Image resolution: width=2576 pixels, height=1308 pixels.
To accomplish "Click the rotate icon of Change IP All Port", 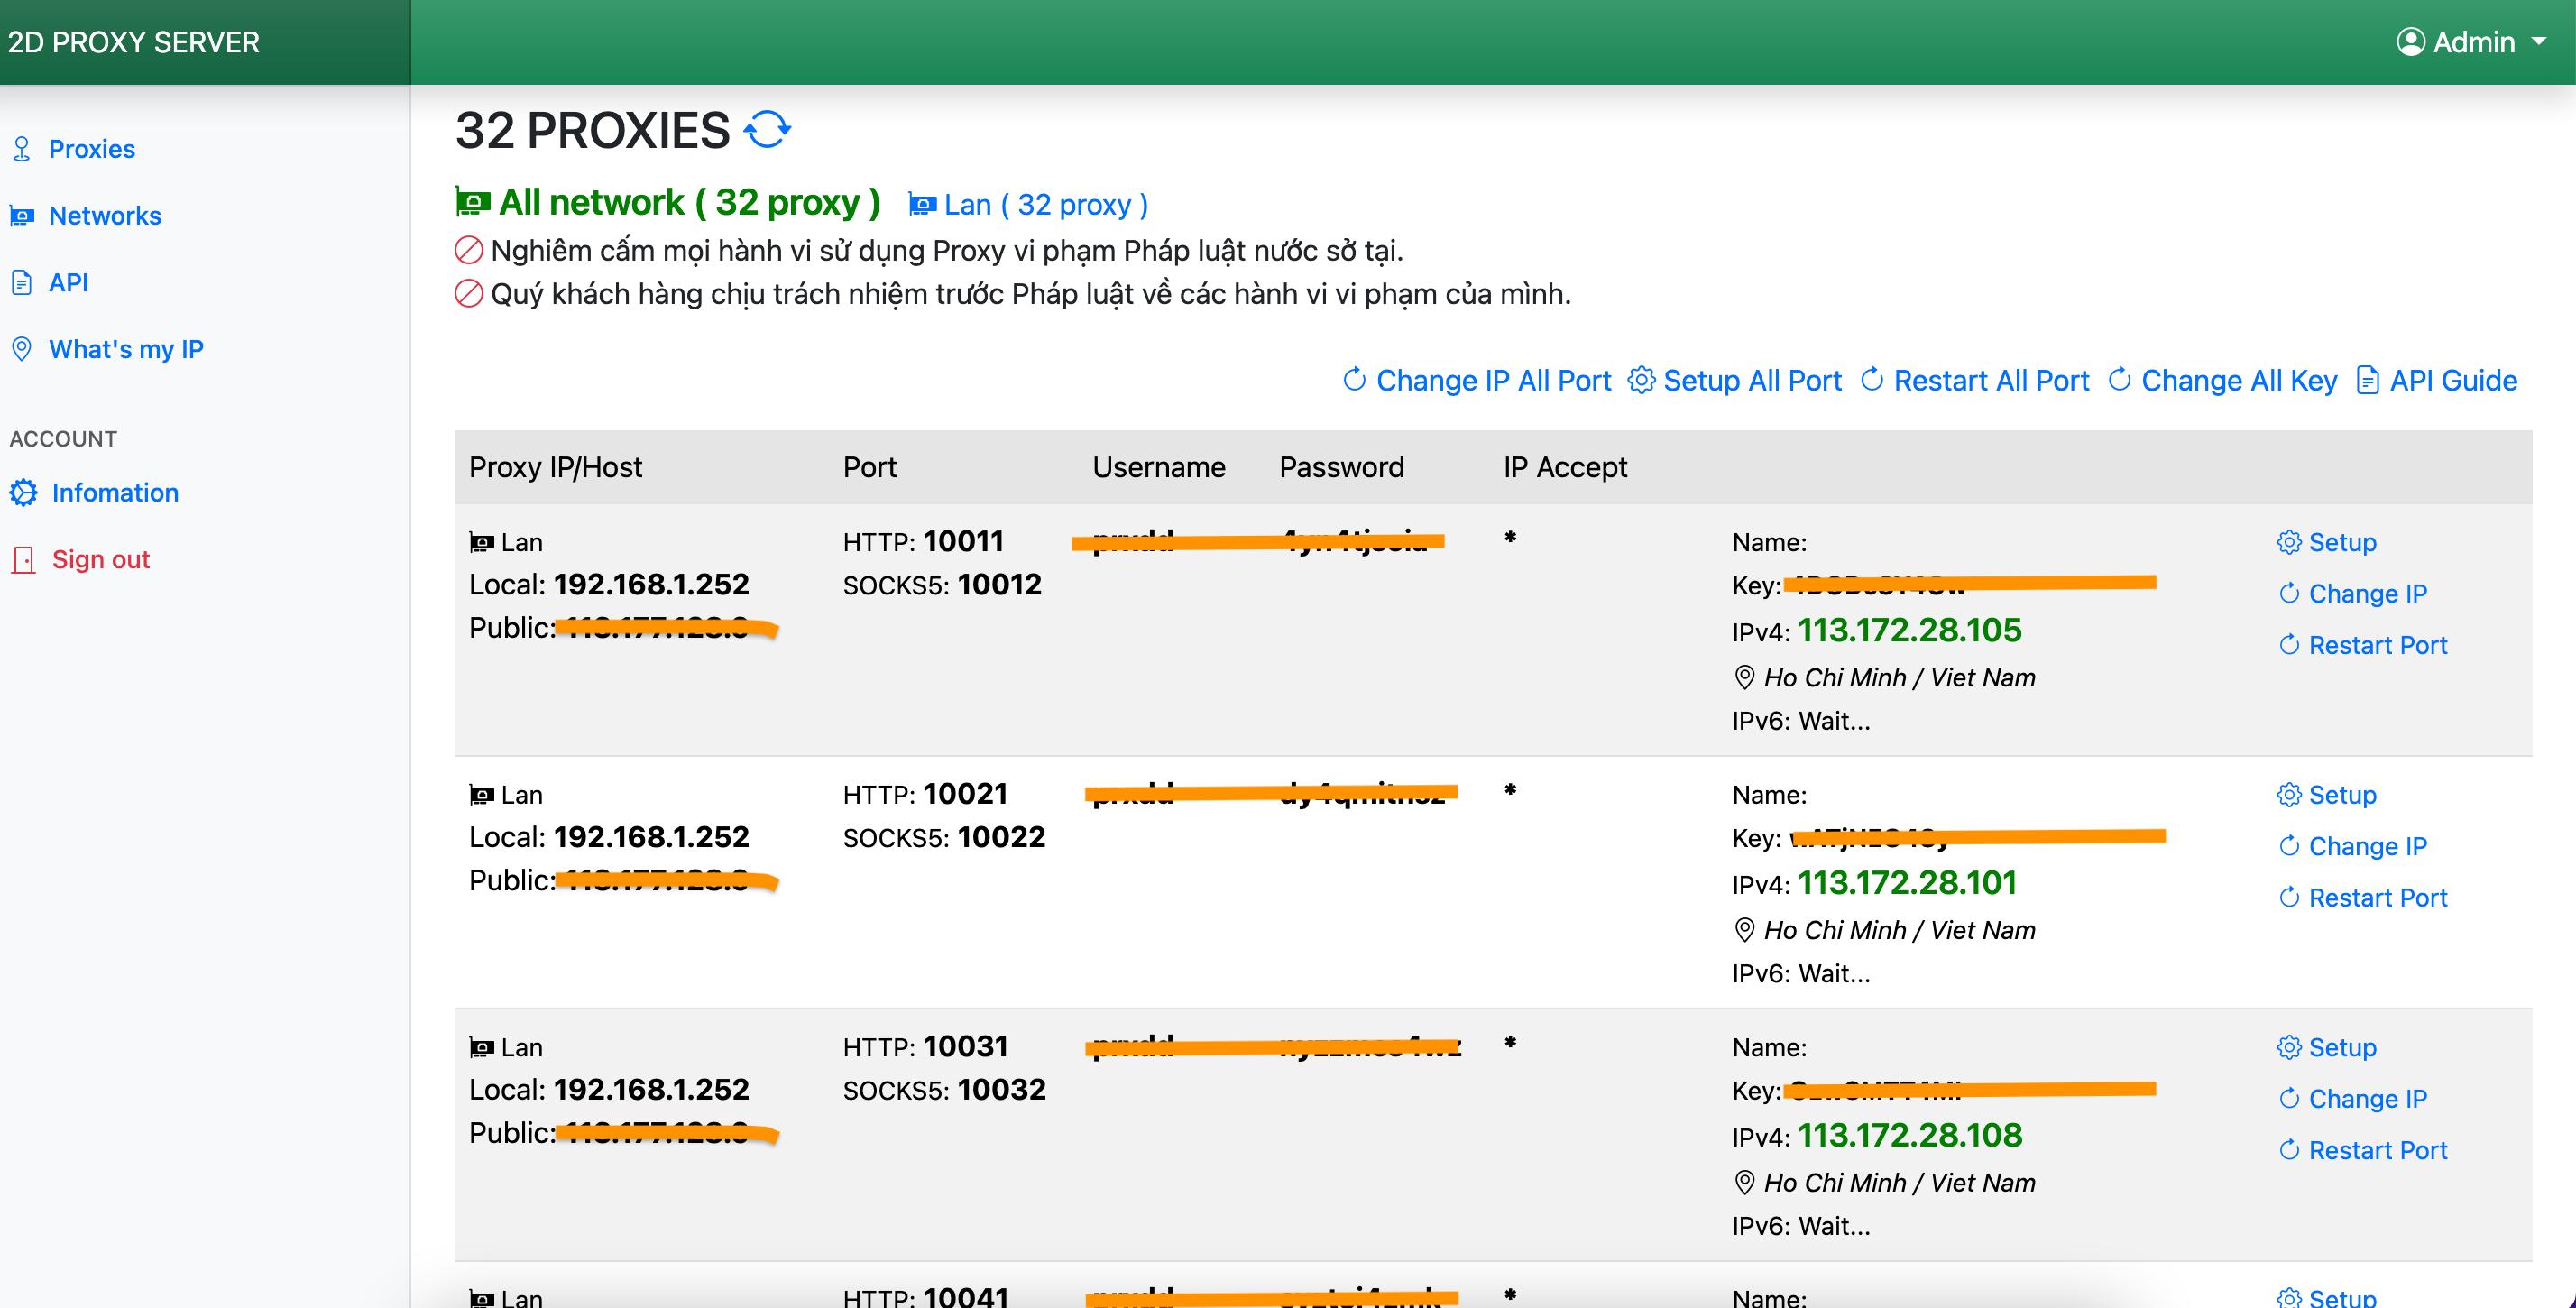I will click(x=1355, y=380).
